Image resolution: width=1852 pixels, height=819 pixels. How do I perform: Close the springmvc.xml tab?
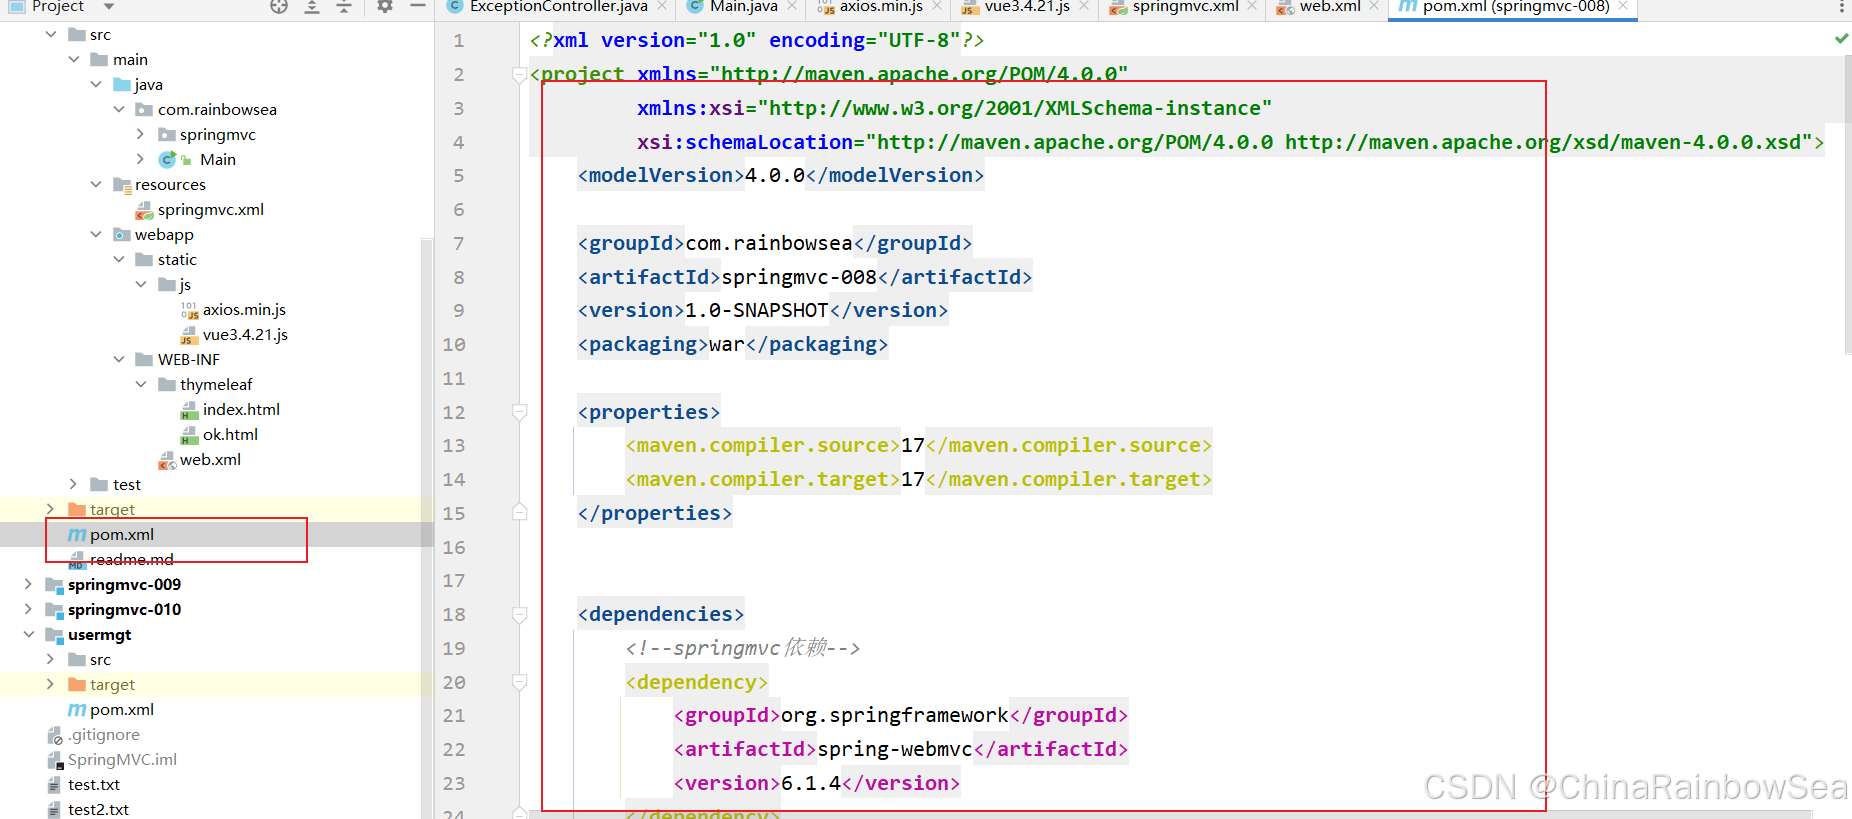(x=1252, y=6)
